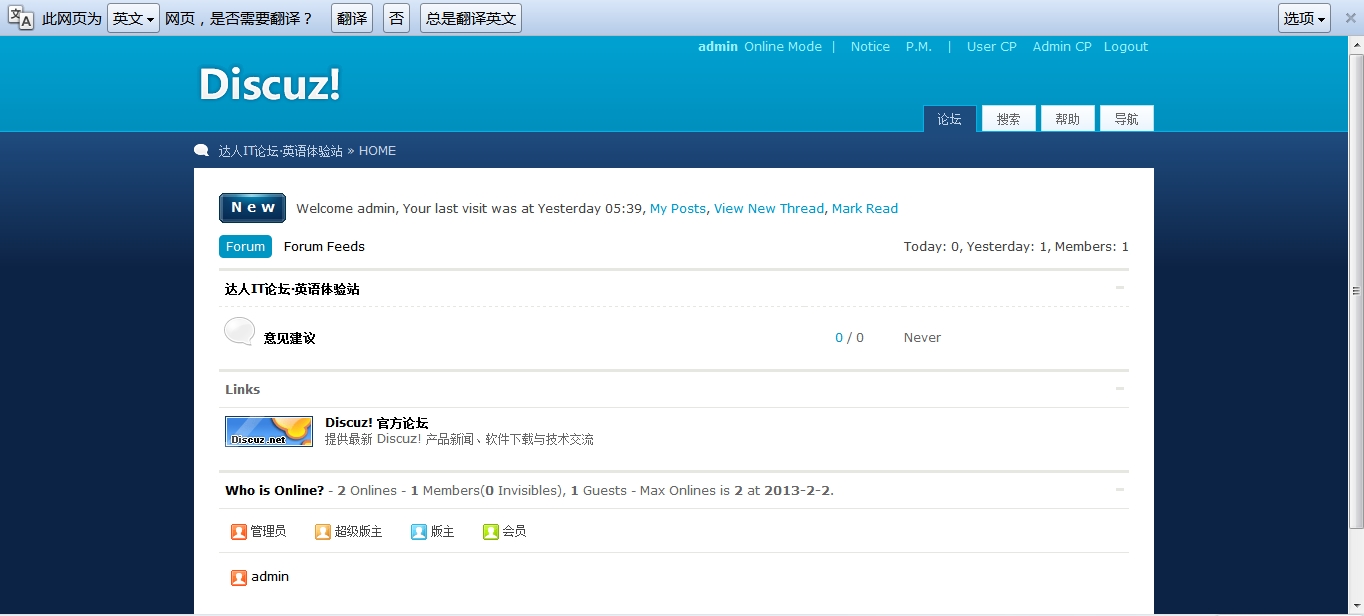The height and width of the screenshot is (616, 1364).
Task: Switch to the 论坛 tab
Action: coord(950,119)
